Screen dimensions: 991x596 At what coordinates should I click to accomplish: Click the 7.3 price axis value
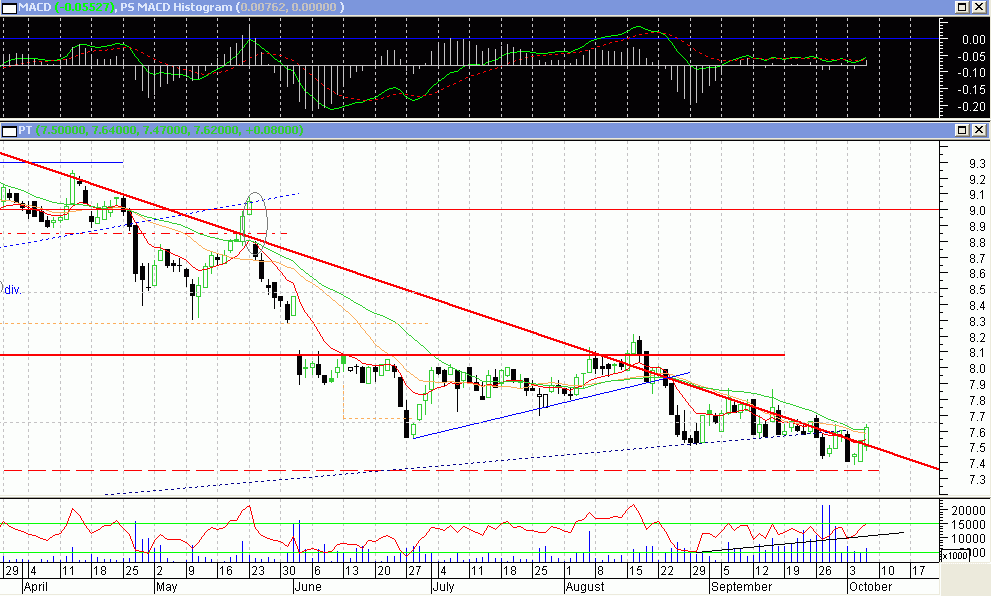(x=977, y=480)
